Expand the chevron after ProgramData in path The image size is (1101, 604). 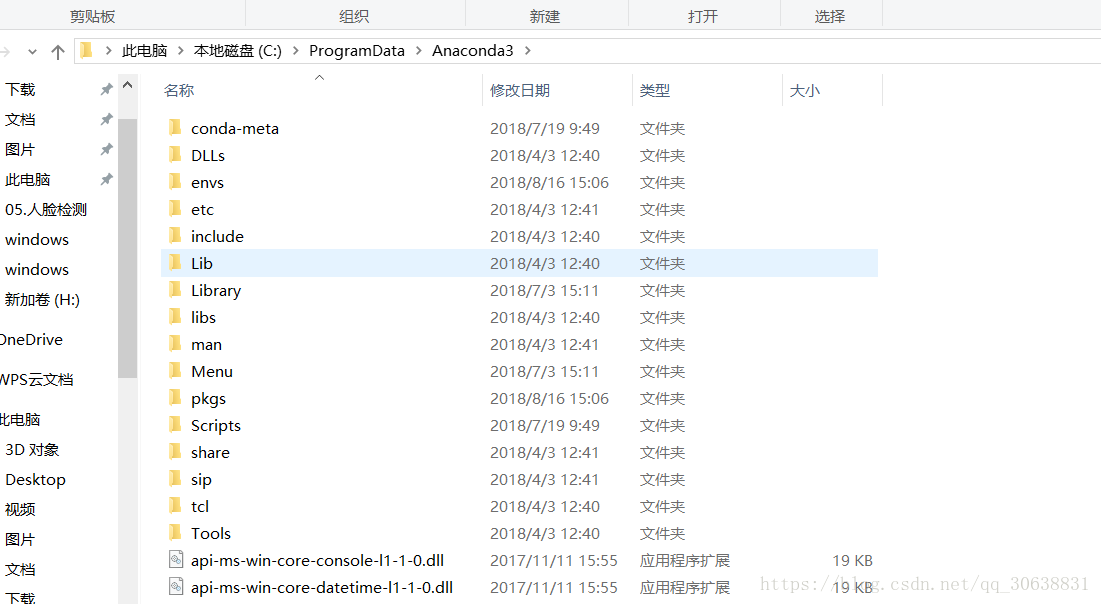(x=418, y=51)
